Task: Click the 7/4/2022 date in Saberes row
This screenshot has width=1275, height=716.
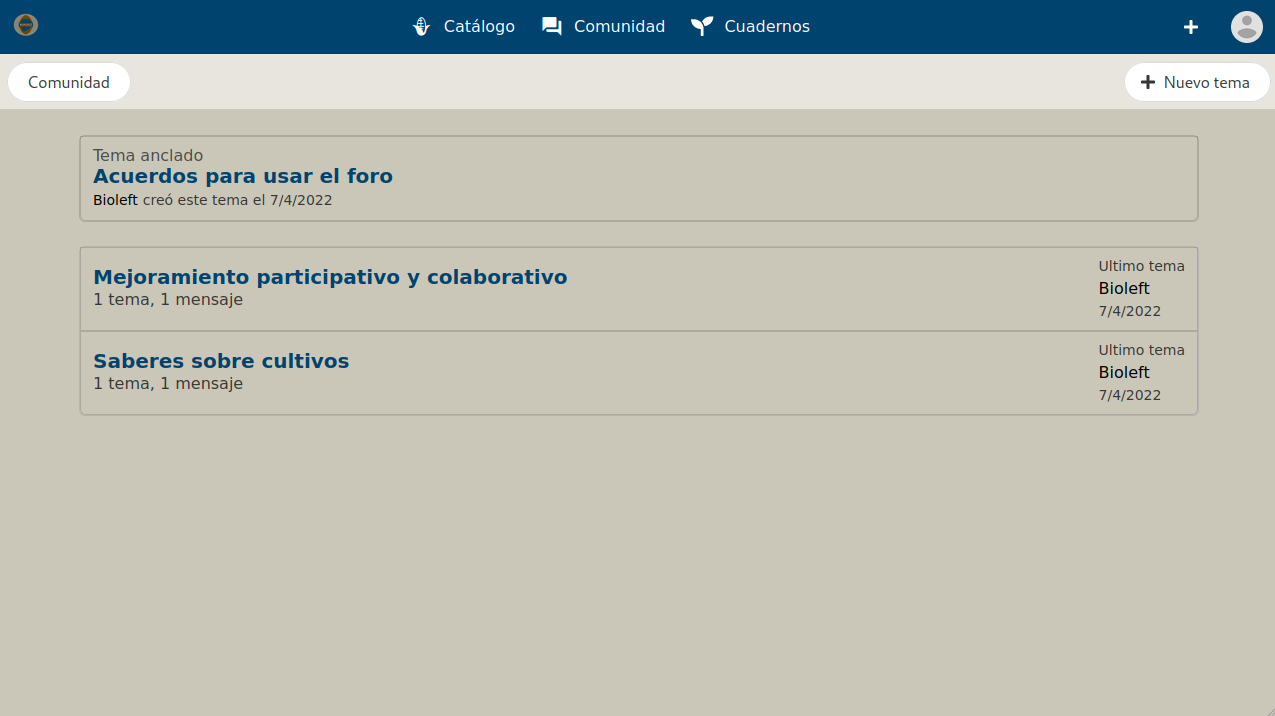Action: (1130, 395)
